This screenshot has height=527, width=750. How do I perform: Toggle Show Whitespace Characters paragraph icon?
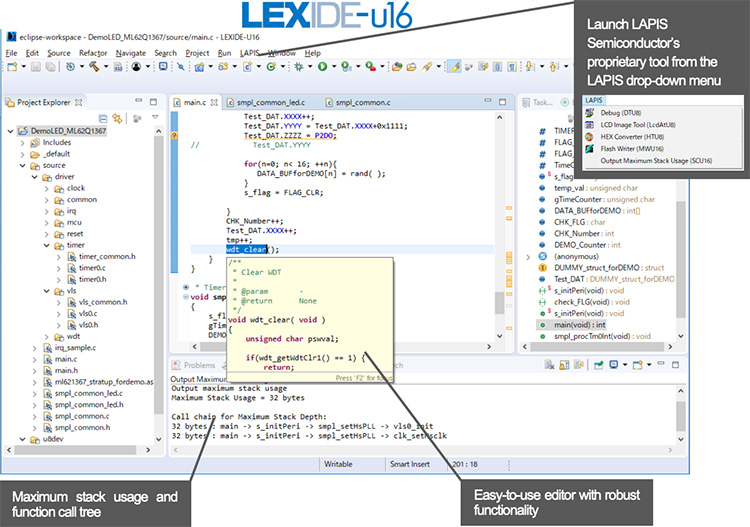point(511,67)
